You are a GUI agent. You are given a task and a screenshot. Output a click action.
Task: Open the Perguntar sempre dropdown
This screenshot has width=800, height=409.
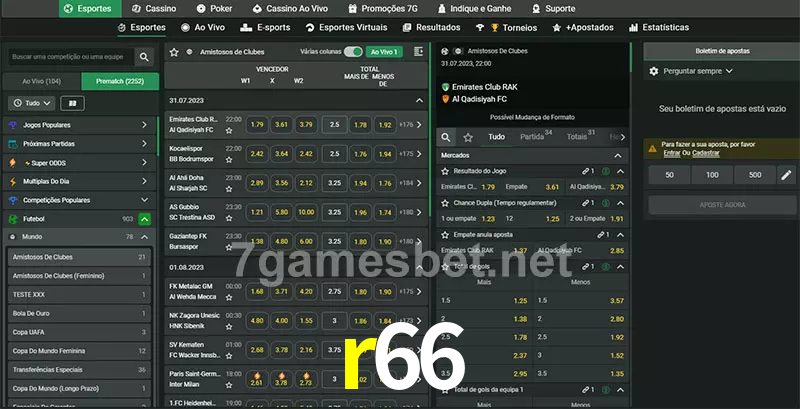(x=698, y=71)
